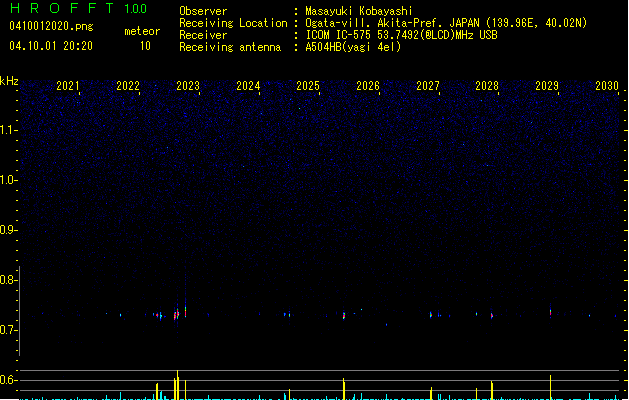Click the 2021 time axis marker
The height and width of the screenshot is (400, 629).
coord(68,86)
